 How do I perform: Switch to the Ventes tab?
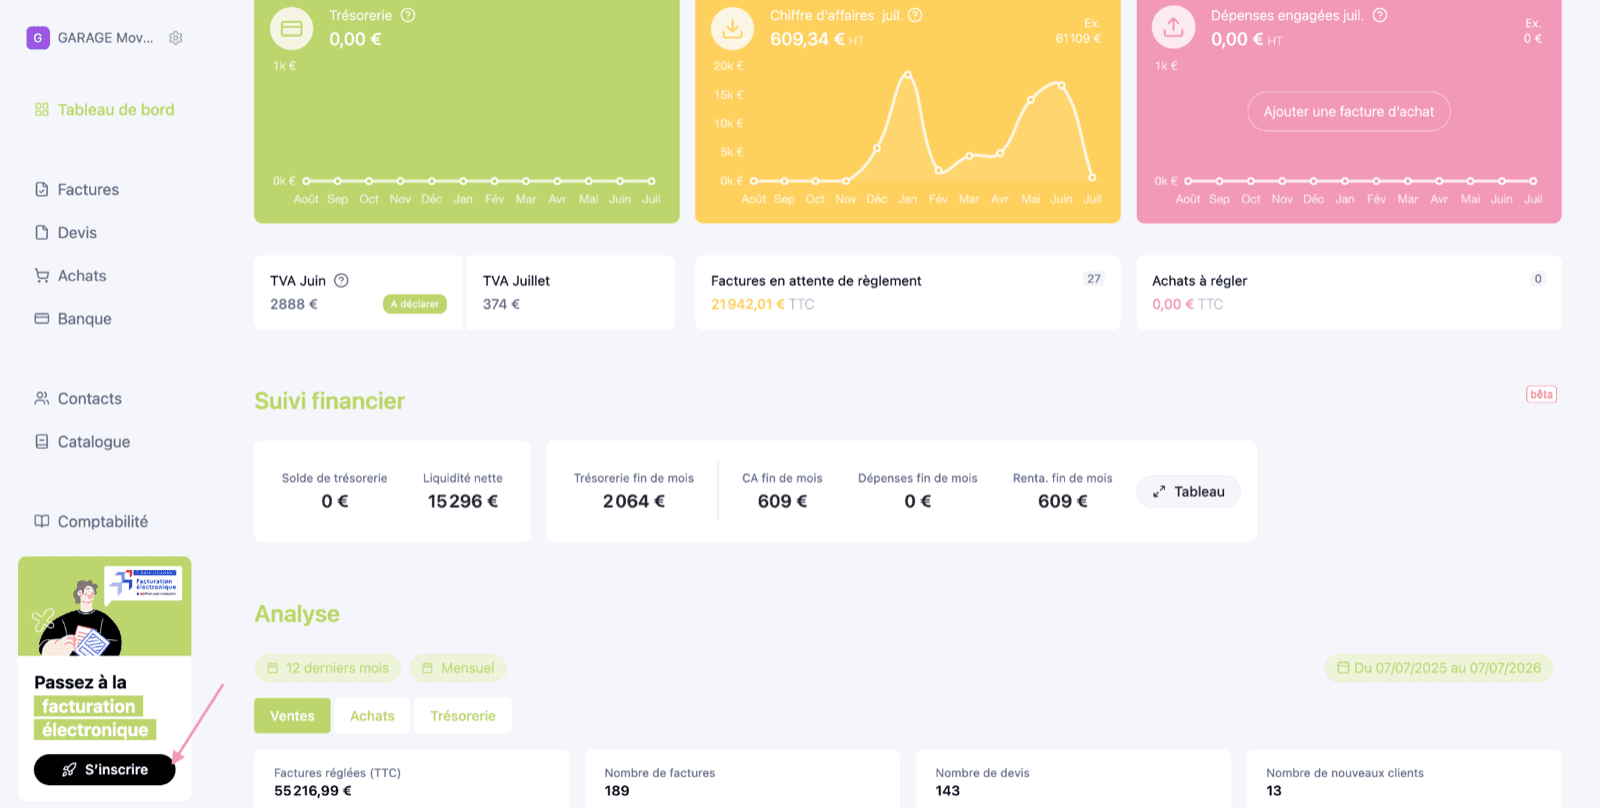[x=292, y=716]
